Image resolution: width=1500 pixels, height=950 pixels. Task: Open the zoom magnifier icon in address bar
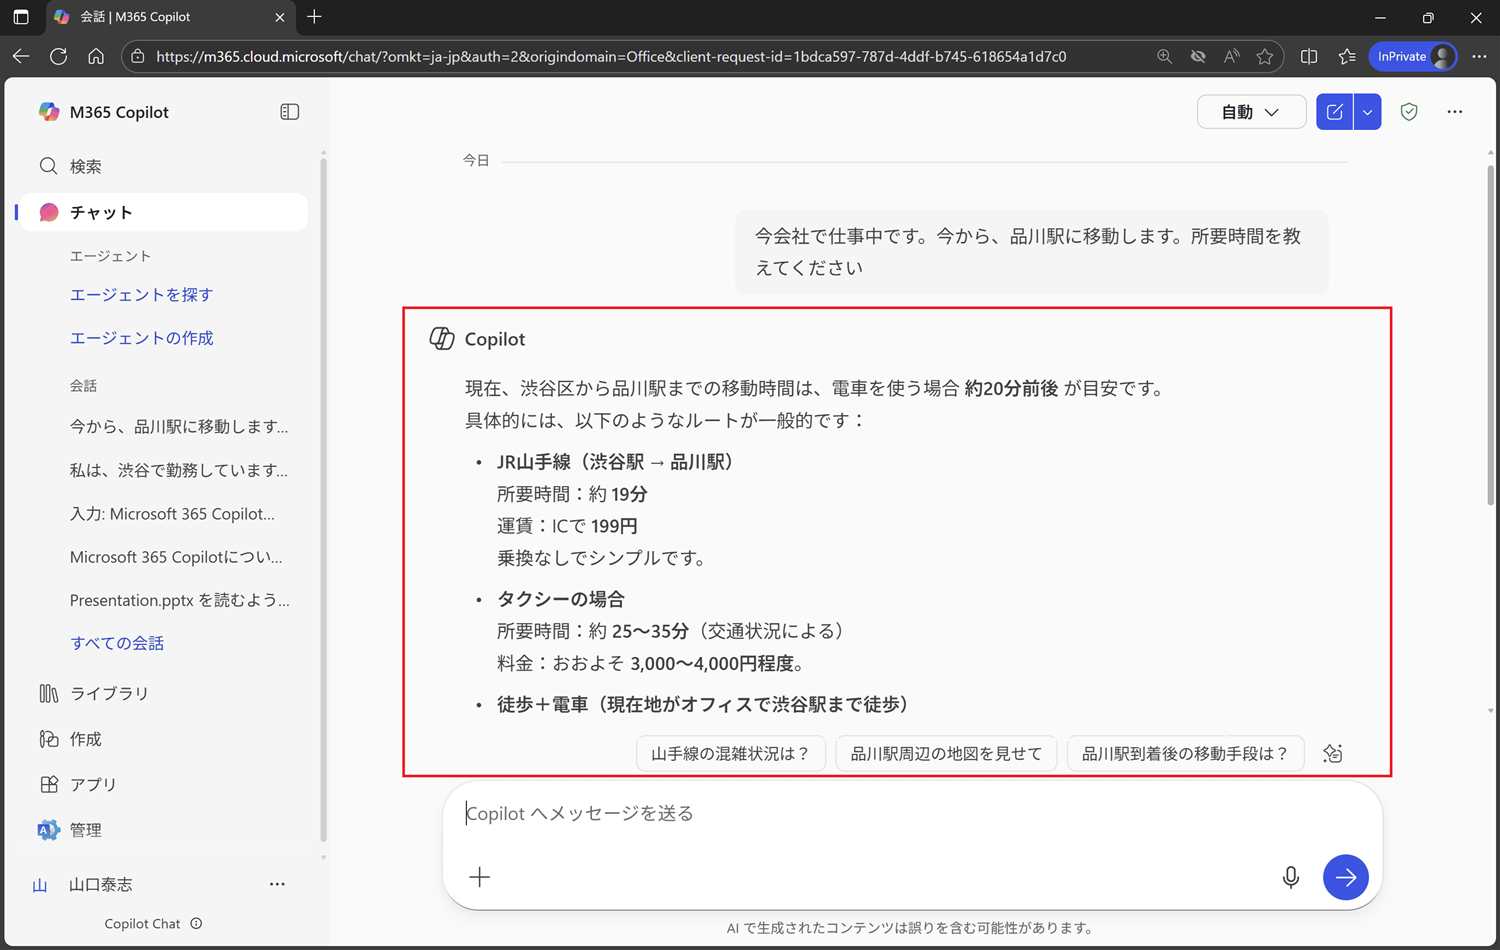1164,56
